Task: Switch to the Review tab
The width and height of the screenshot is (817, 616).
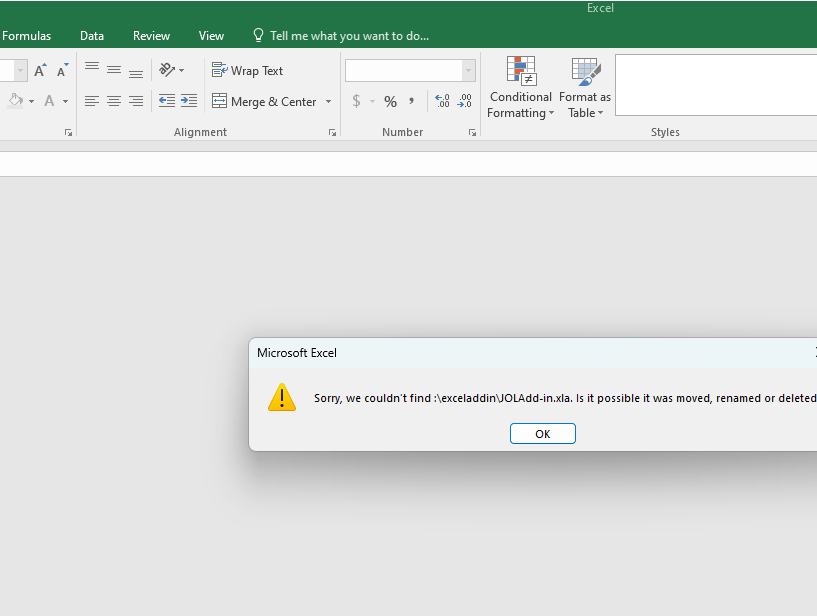Action: tap(151, 35)
